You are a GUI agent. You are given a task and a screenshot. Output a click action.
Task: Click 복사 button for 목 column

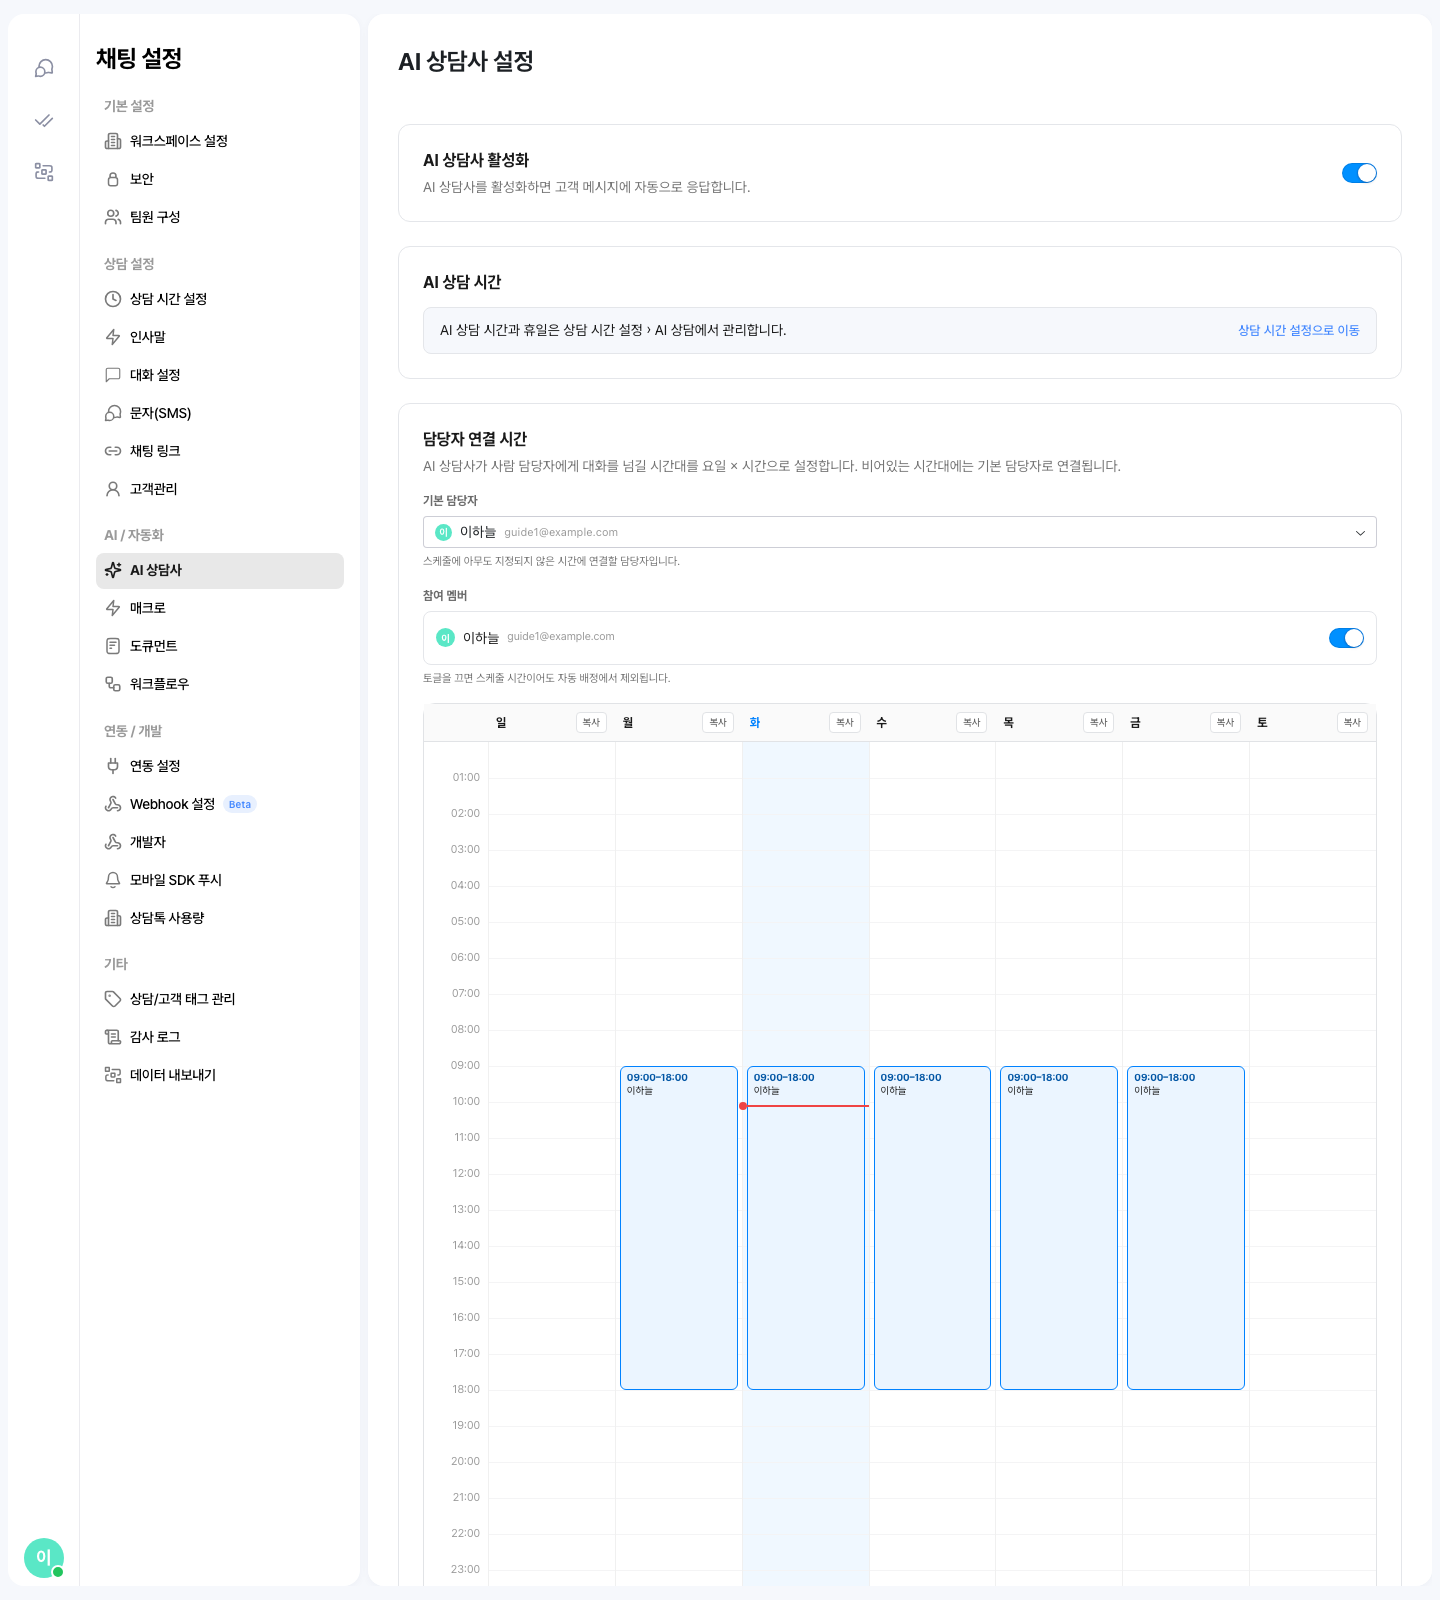[x=1099, y=722]
